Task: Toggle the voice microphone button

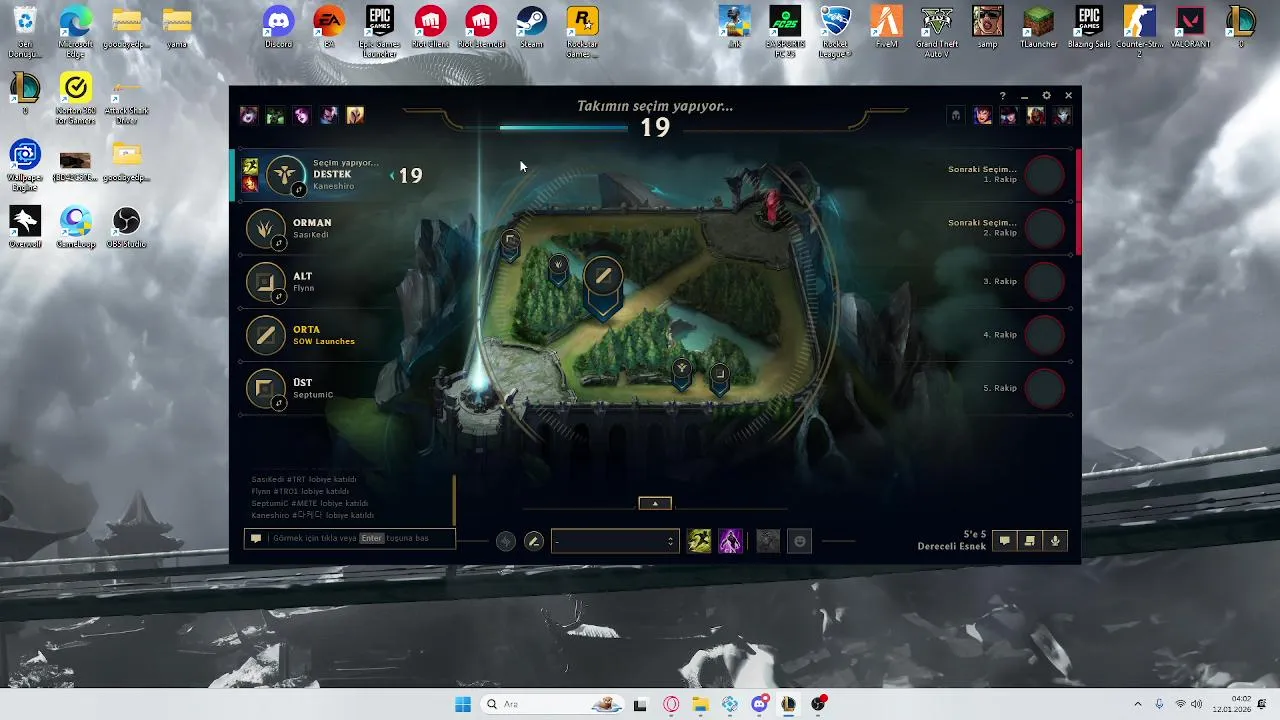Action: coord(1054,541)
